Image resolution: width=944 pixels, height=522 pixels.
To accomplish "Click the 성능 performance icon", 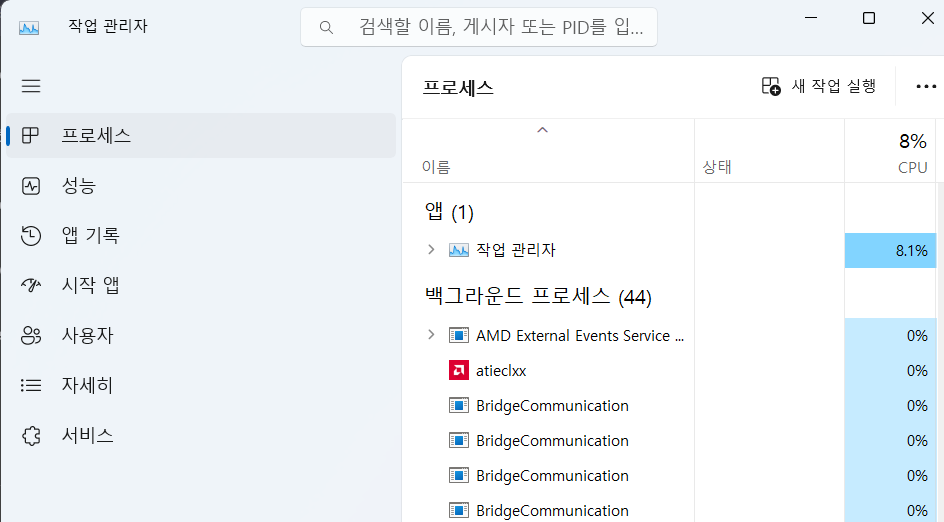I will [x=31, y=185].
